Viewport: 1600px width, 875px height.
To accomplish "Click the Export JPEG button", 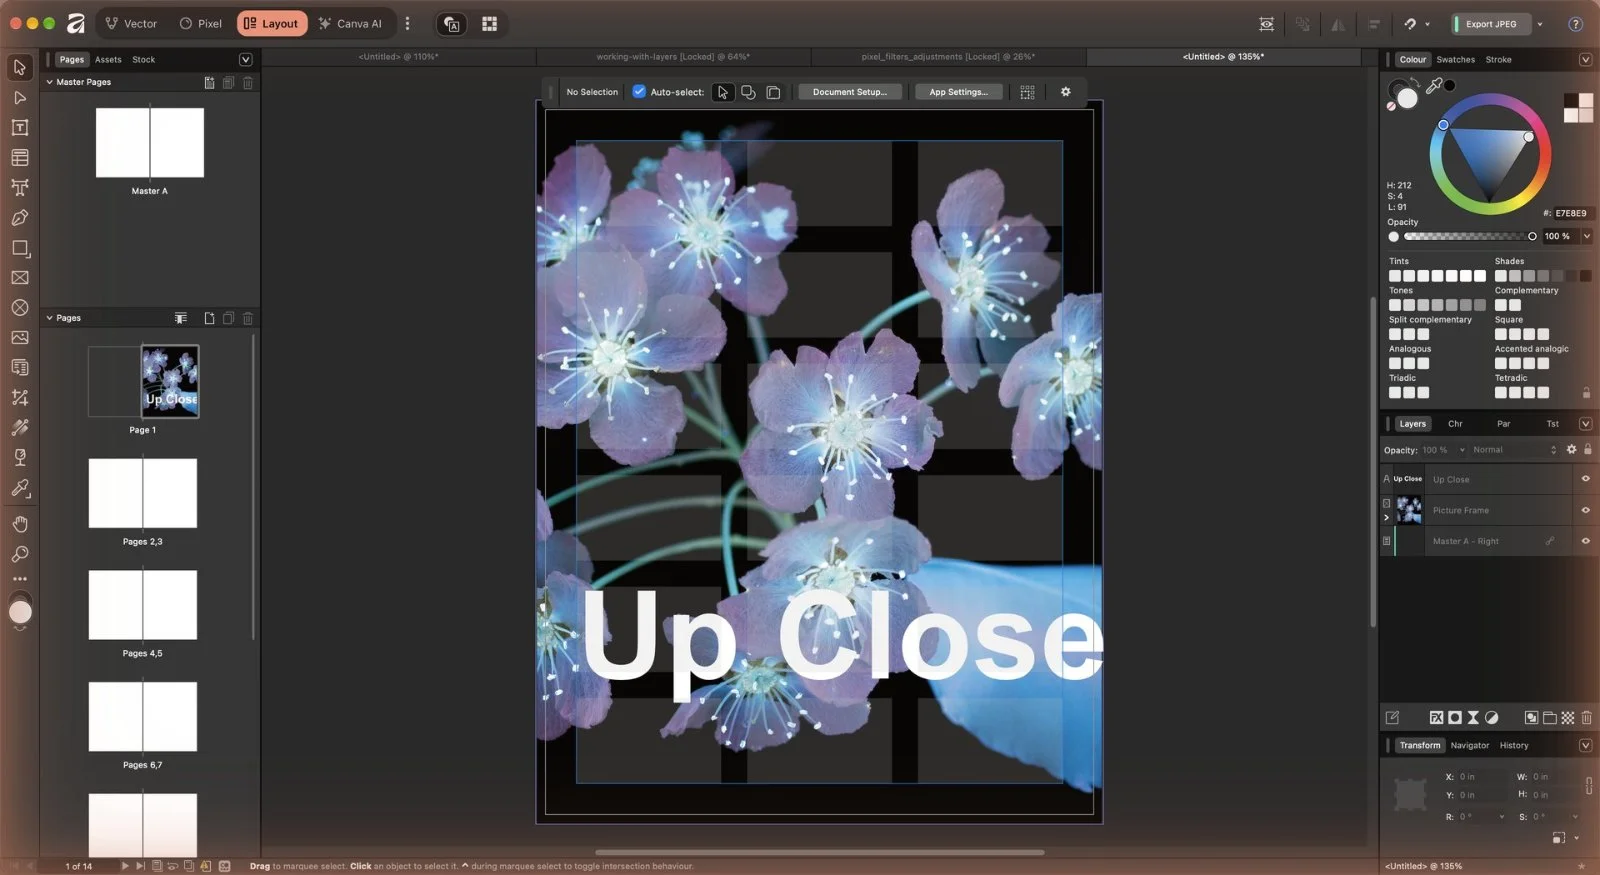I will pos(1490,24).
